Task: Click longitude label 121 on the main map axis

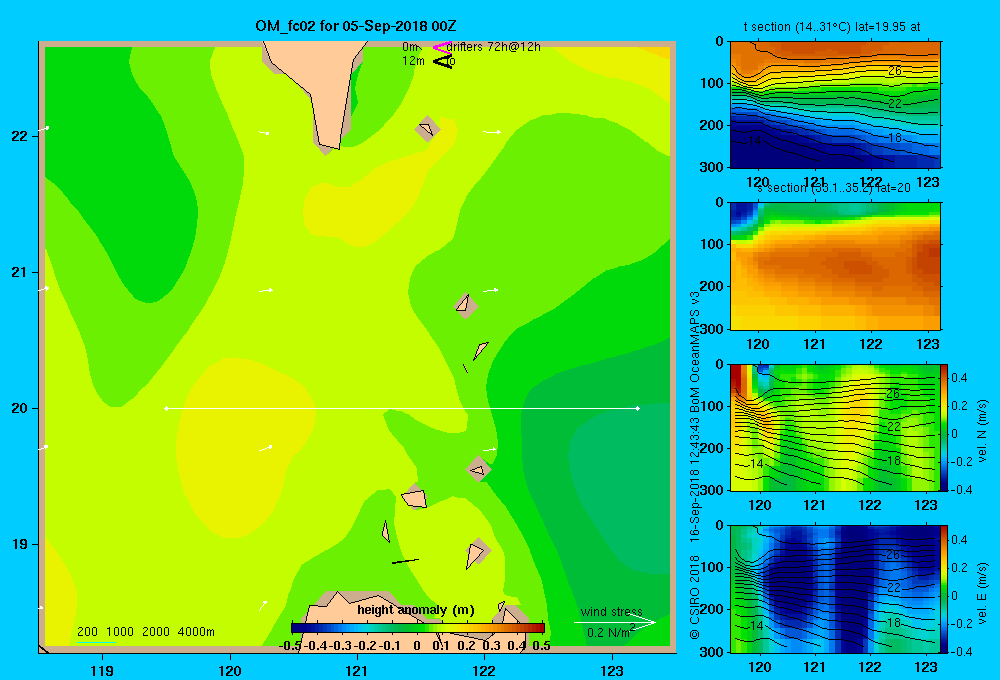Action: (x=357, y=671)
